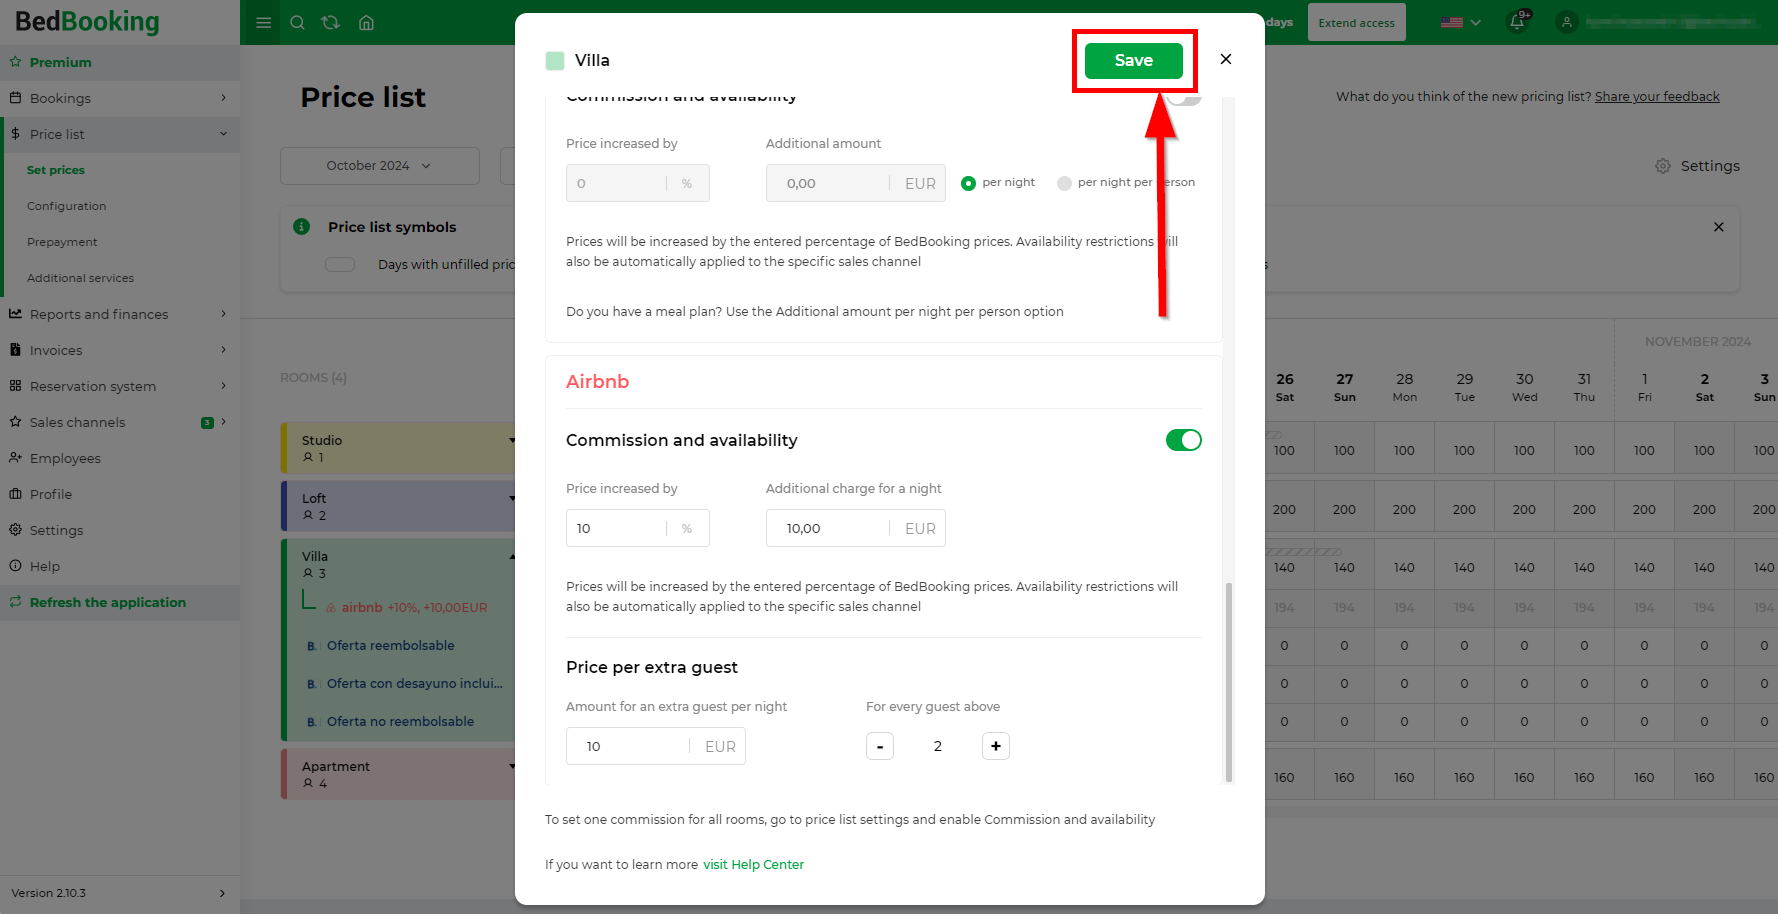Click the Reservation system grid icon
Image resolution: width=1778 pixels, height=914 pixels.
(x=16, y=386)
